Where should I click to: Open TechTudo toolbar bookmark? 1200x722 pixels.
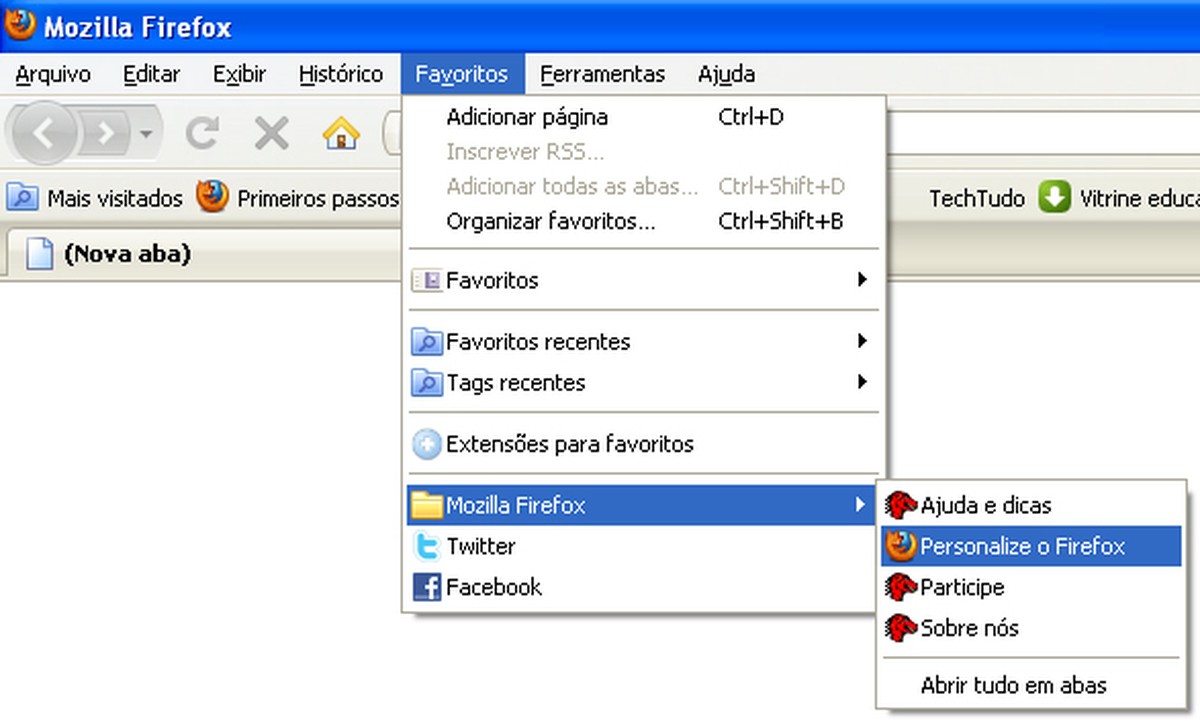[x=977, y=198]
